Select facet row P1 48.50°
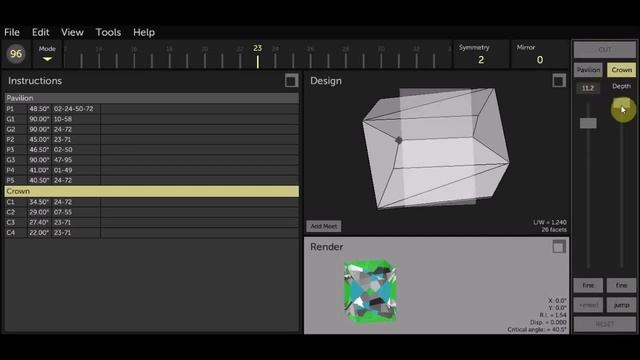640x360 pixels. pyautogui.click(x=151, y=109)
